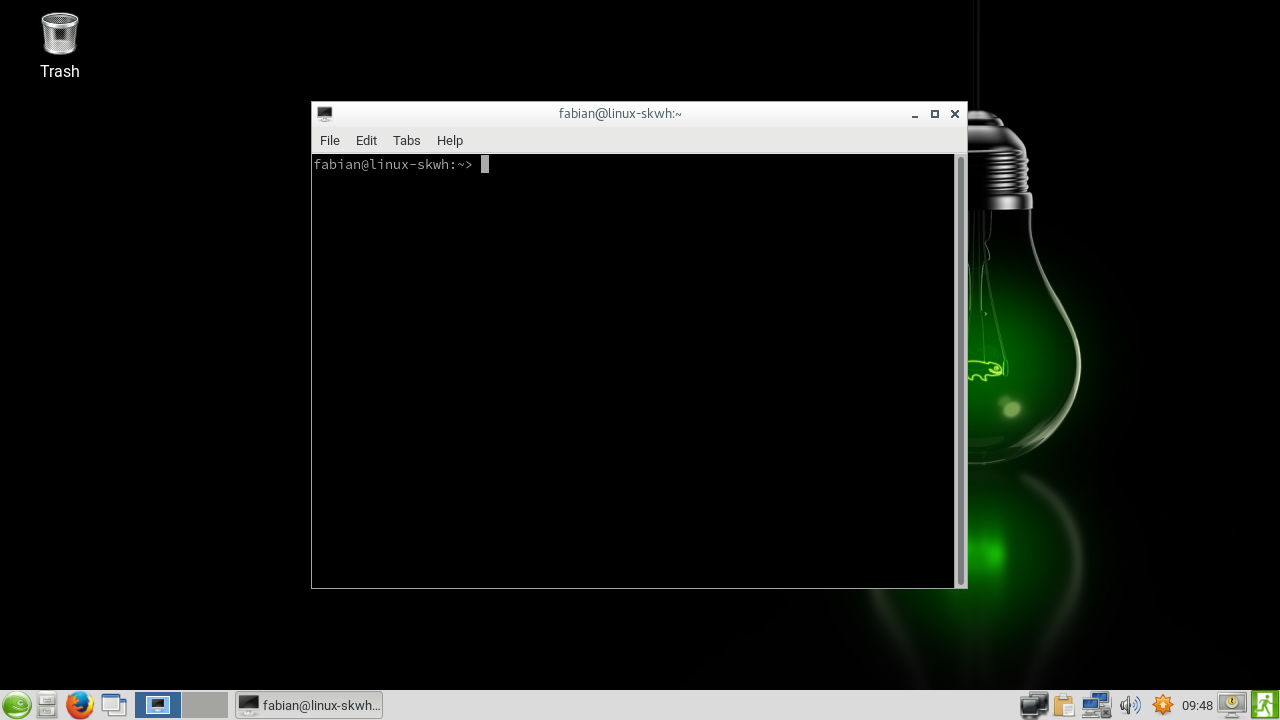Screen dimensions: 1280x720
Task: Click the show desktop windows icon
Action: (x=114, y=706)
